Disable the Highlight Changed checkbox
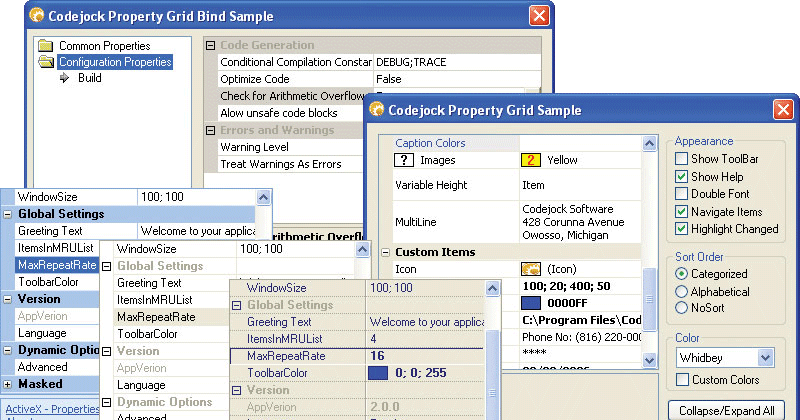The height and width of the screenshot is (420, 800). pos(681,229)
